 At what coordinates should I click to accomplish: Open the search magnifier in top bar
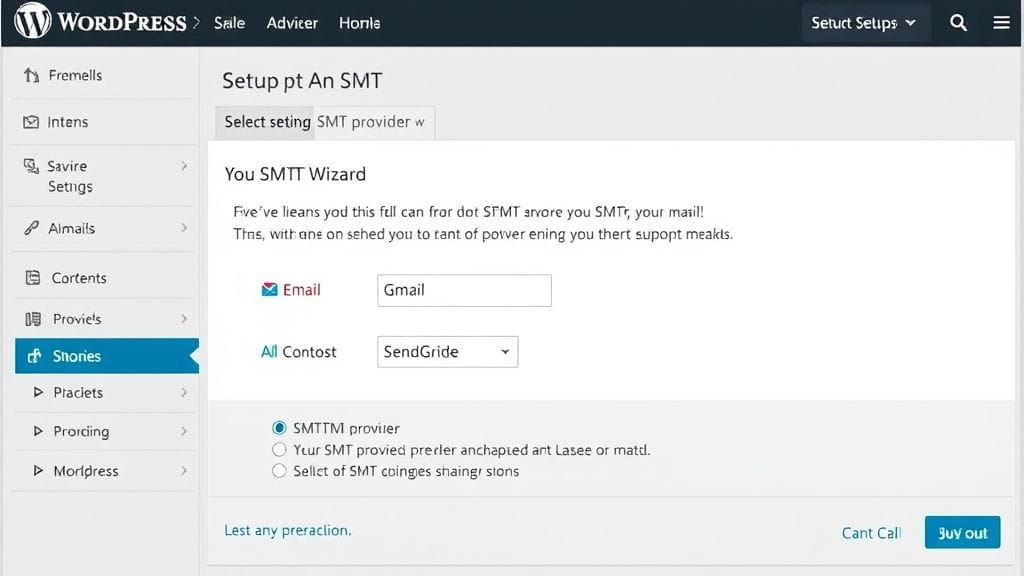click(x=958, y=20)
